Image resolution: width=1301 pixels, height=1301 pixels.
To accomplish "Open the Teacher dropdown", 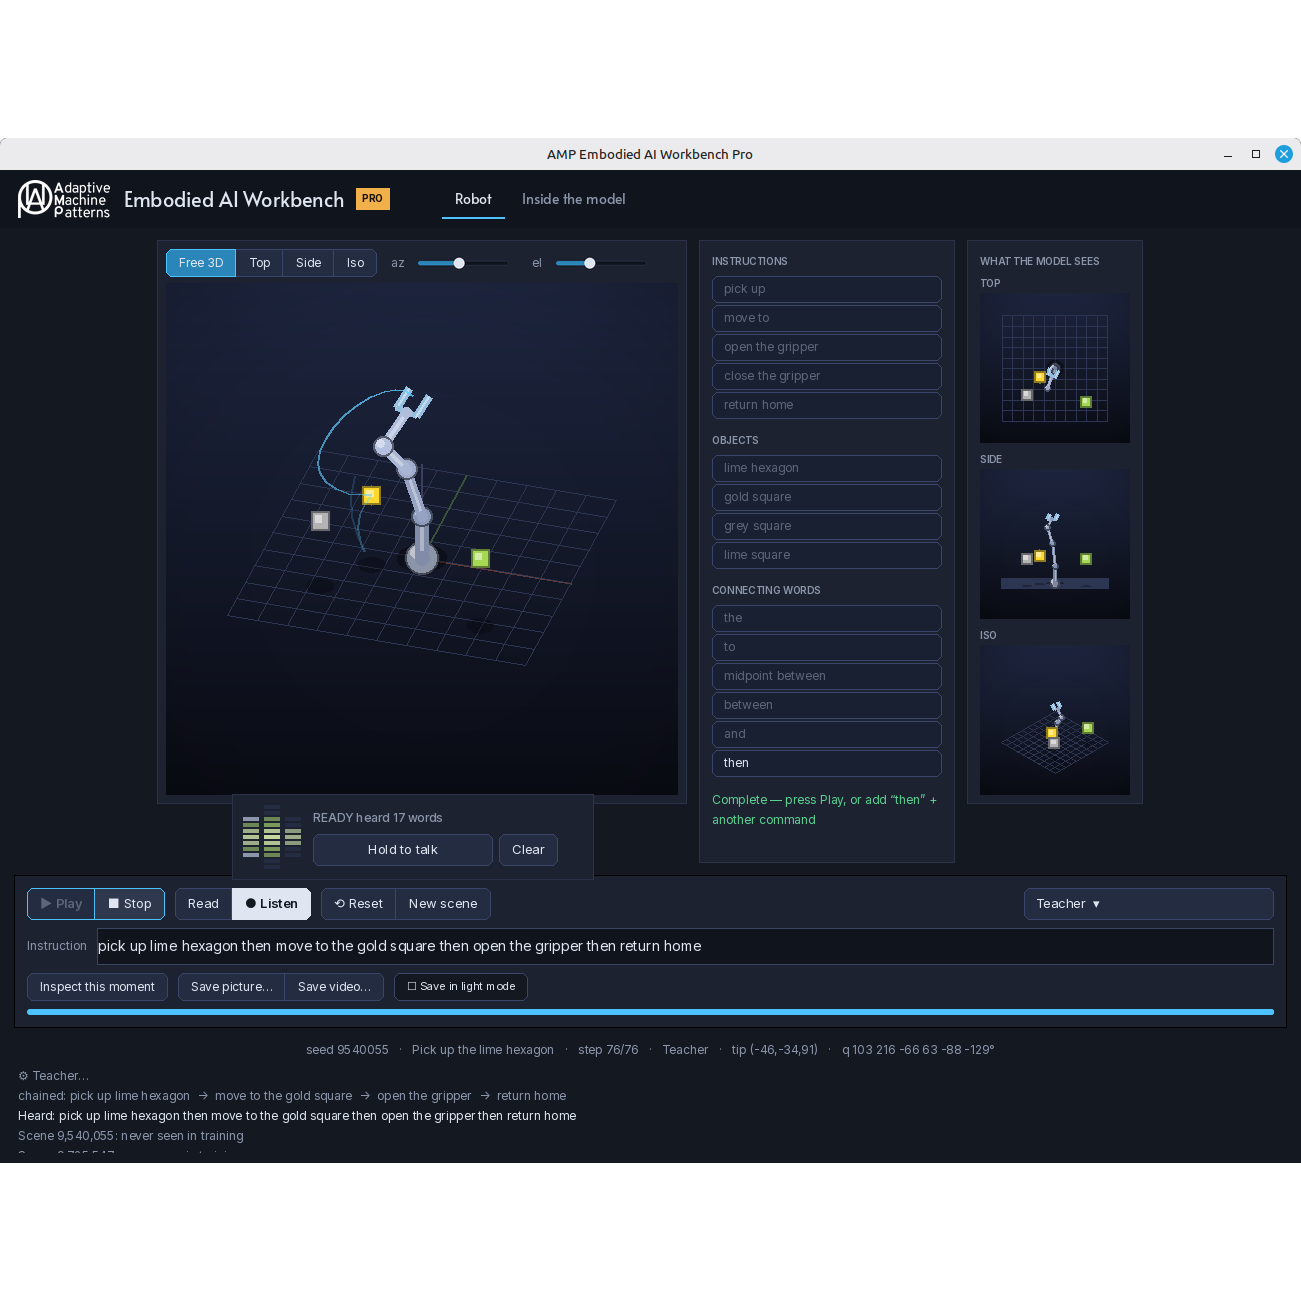I will tap(1148, 904).
